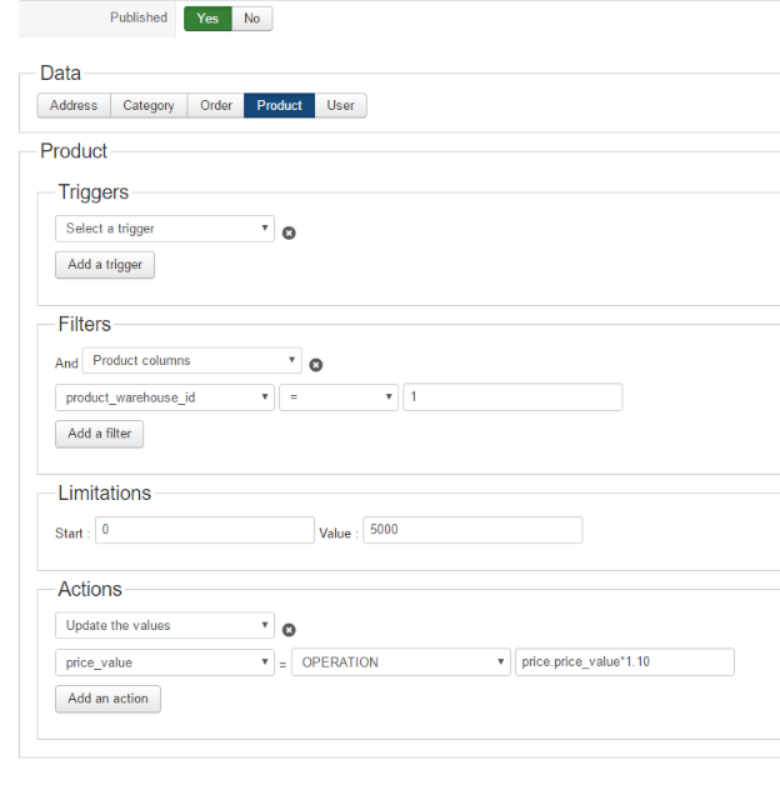Set Published to No
780x785 pixels.
252,18
